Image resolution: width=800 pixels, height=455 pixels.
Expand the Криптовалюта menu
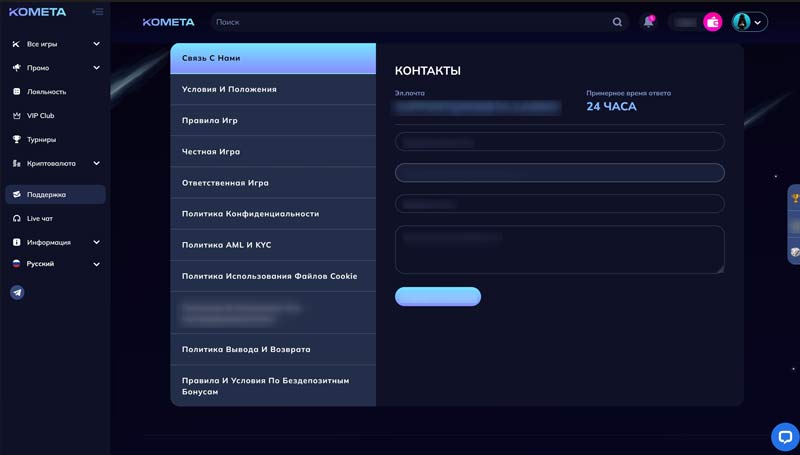tap(96, 163)
